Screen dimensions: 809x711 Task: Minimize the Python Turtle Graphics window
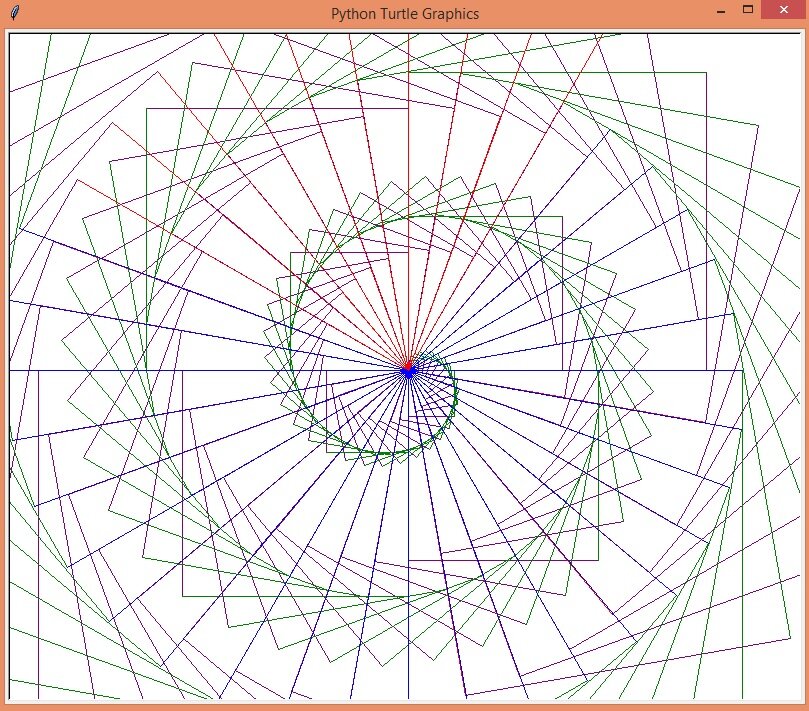point(721,11)
